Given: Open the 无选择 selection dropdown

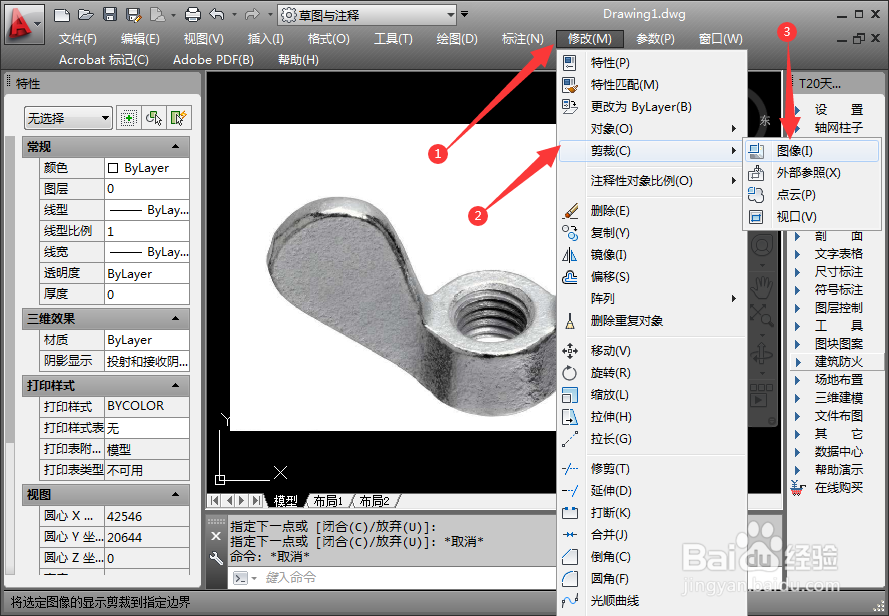Looking at the screenshot, I should tap(68, 118).
